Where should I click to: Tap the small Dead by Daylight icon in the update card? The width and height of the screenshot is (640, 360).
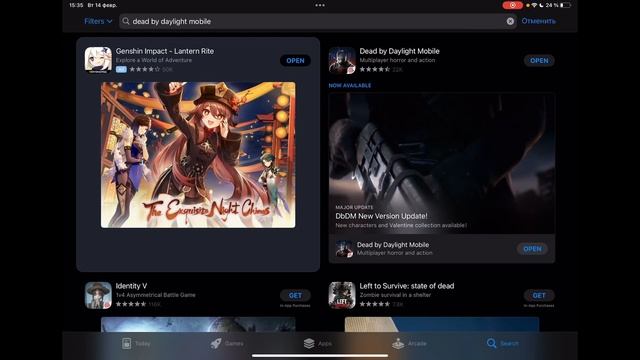[x=344, y=249]
